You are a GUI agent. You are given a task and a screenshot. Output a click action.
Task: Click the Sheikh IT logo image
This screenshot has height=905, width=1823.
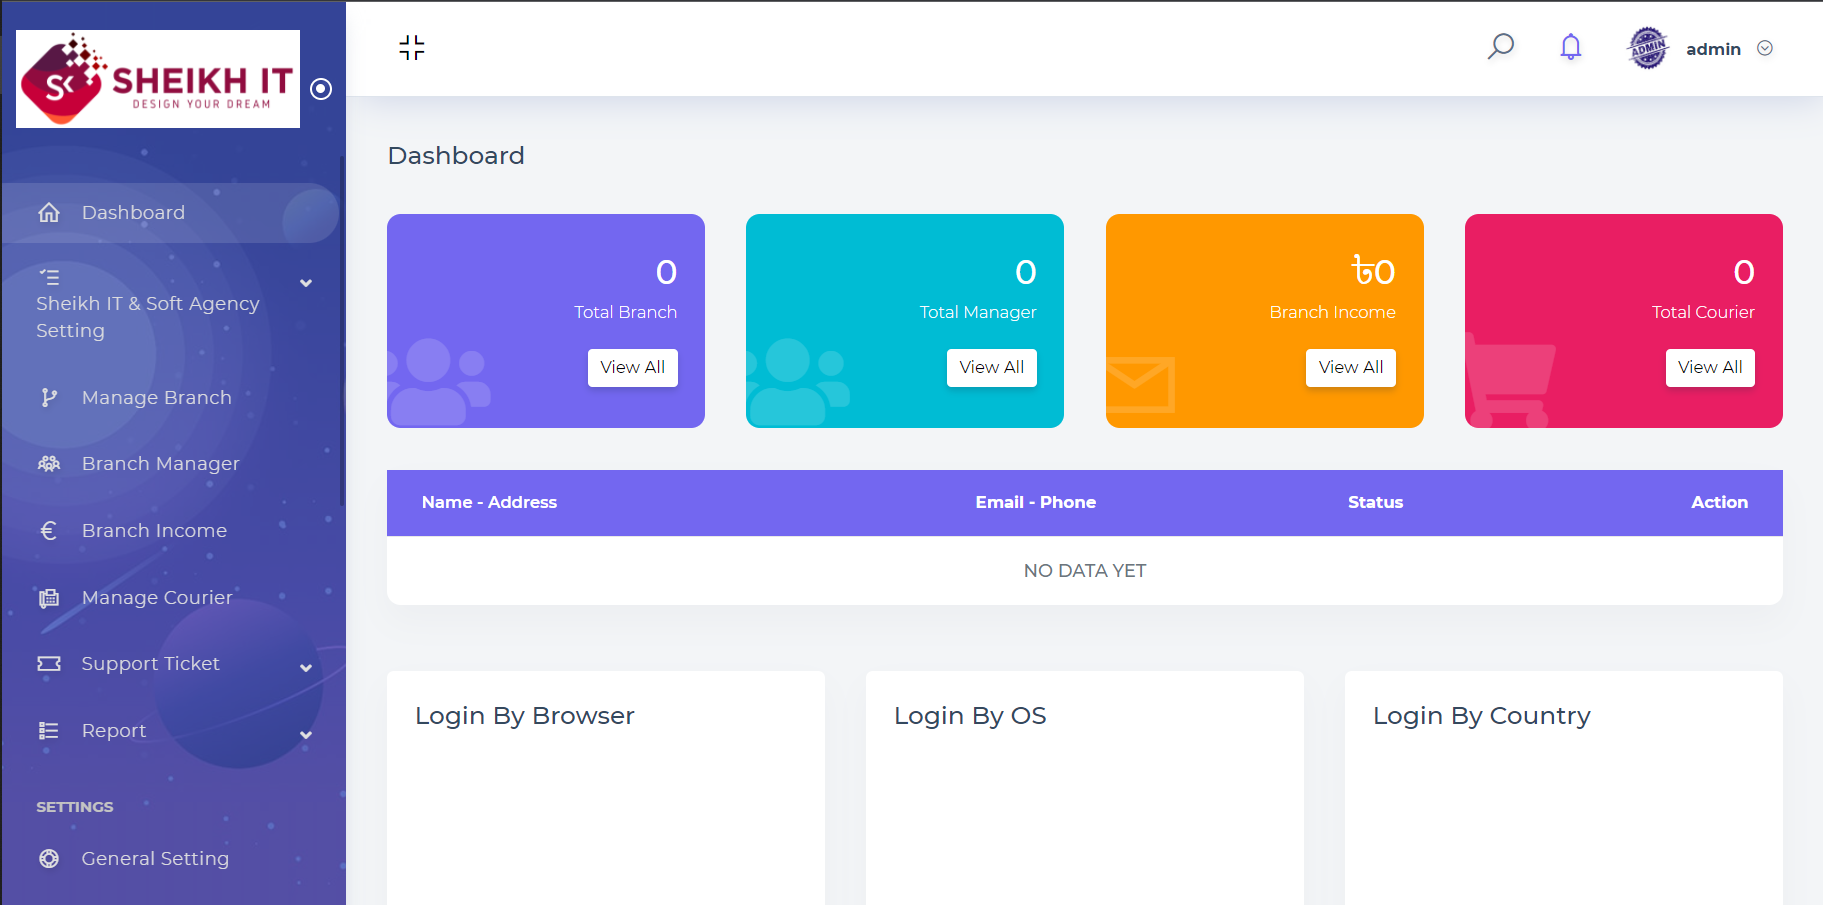[158, 79]
